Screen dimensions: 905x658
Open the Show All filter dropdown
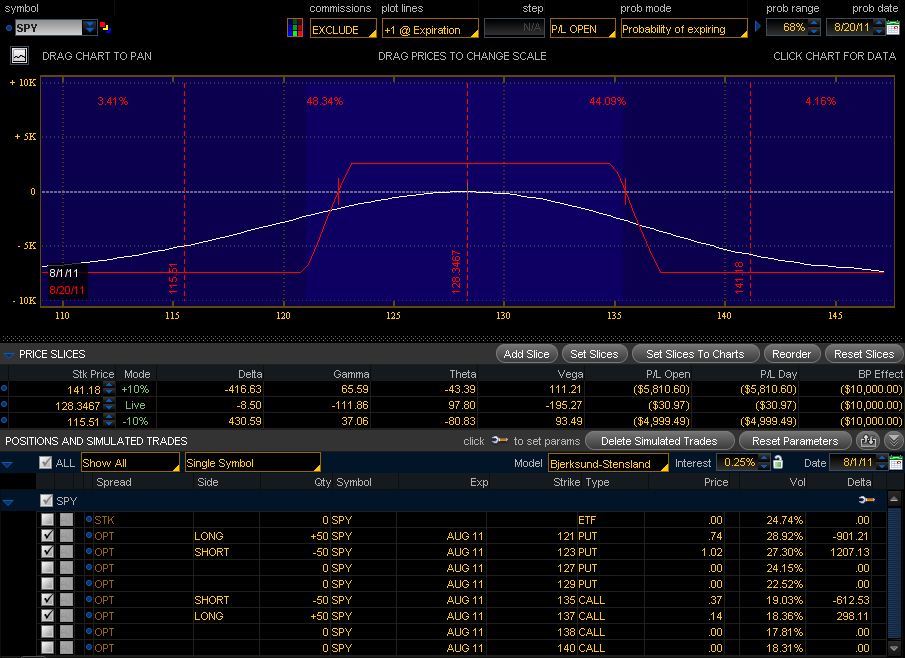point(130,463)
